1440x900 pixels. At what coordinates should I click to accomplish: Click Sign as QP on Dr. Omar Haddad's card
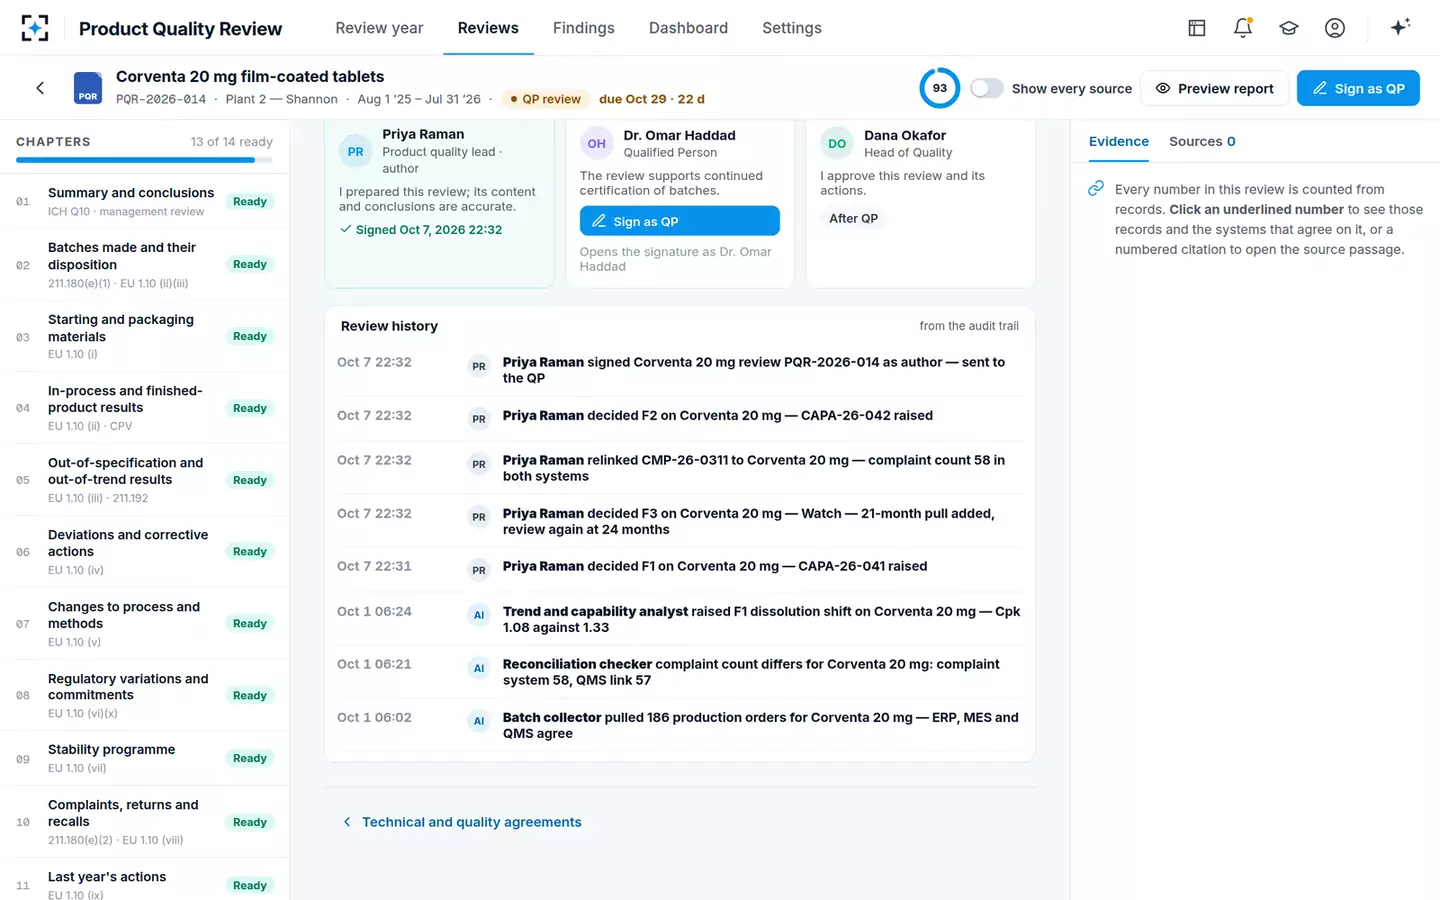click(680, 221)
